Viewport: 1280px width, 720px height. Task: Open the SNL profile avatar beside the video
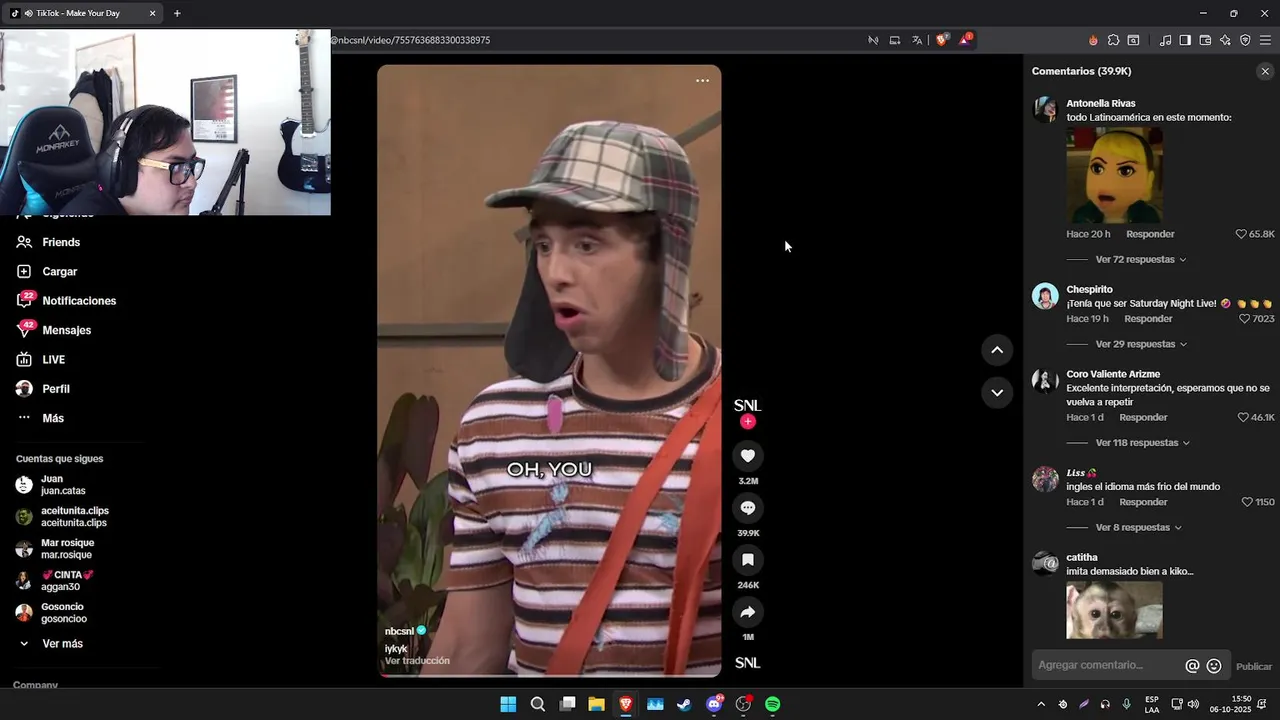(x=747, y=405)
